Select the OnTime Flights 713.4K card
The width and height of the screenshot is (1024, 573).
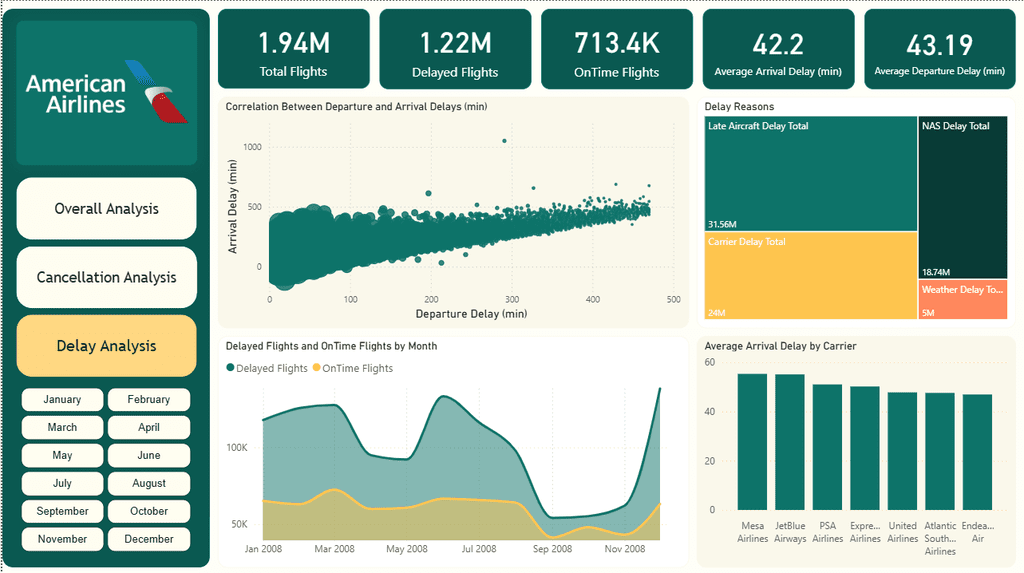click(616, 49)
